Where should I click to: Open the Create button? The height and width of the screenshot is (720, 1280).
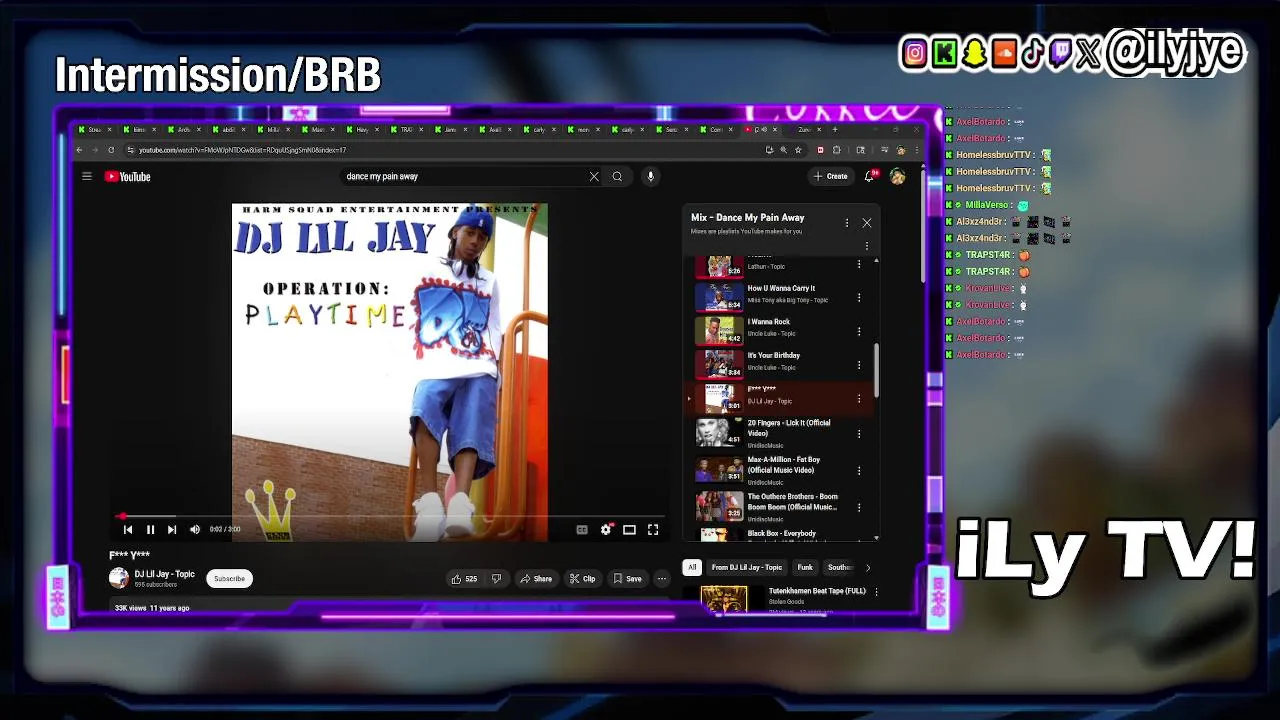pyautogui.click(x=831, y=177)
